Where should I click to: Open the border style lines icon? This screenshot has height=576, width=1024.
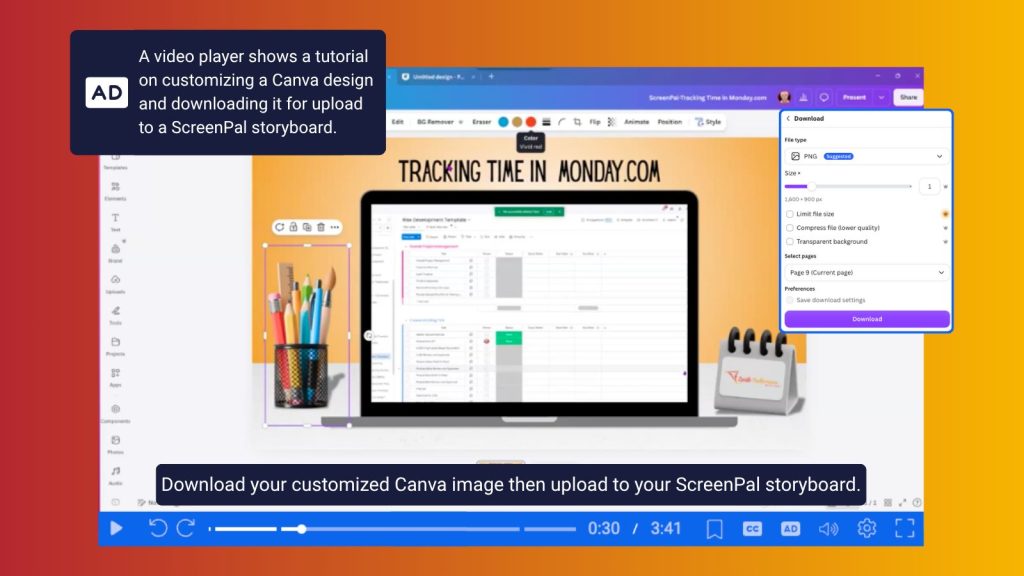[x=546, y=121]
